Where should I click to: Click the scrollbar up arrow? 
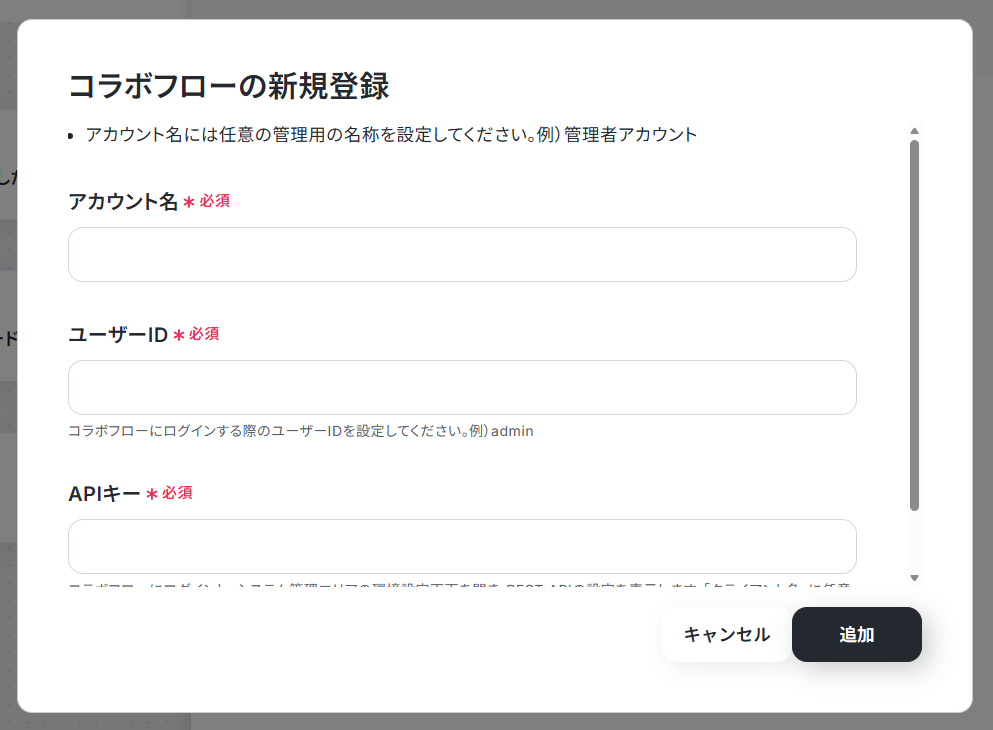[x=914, y=131]
